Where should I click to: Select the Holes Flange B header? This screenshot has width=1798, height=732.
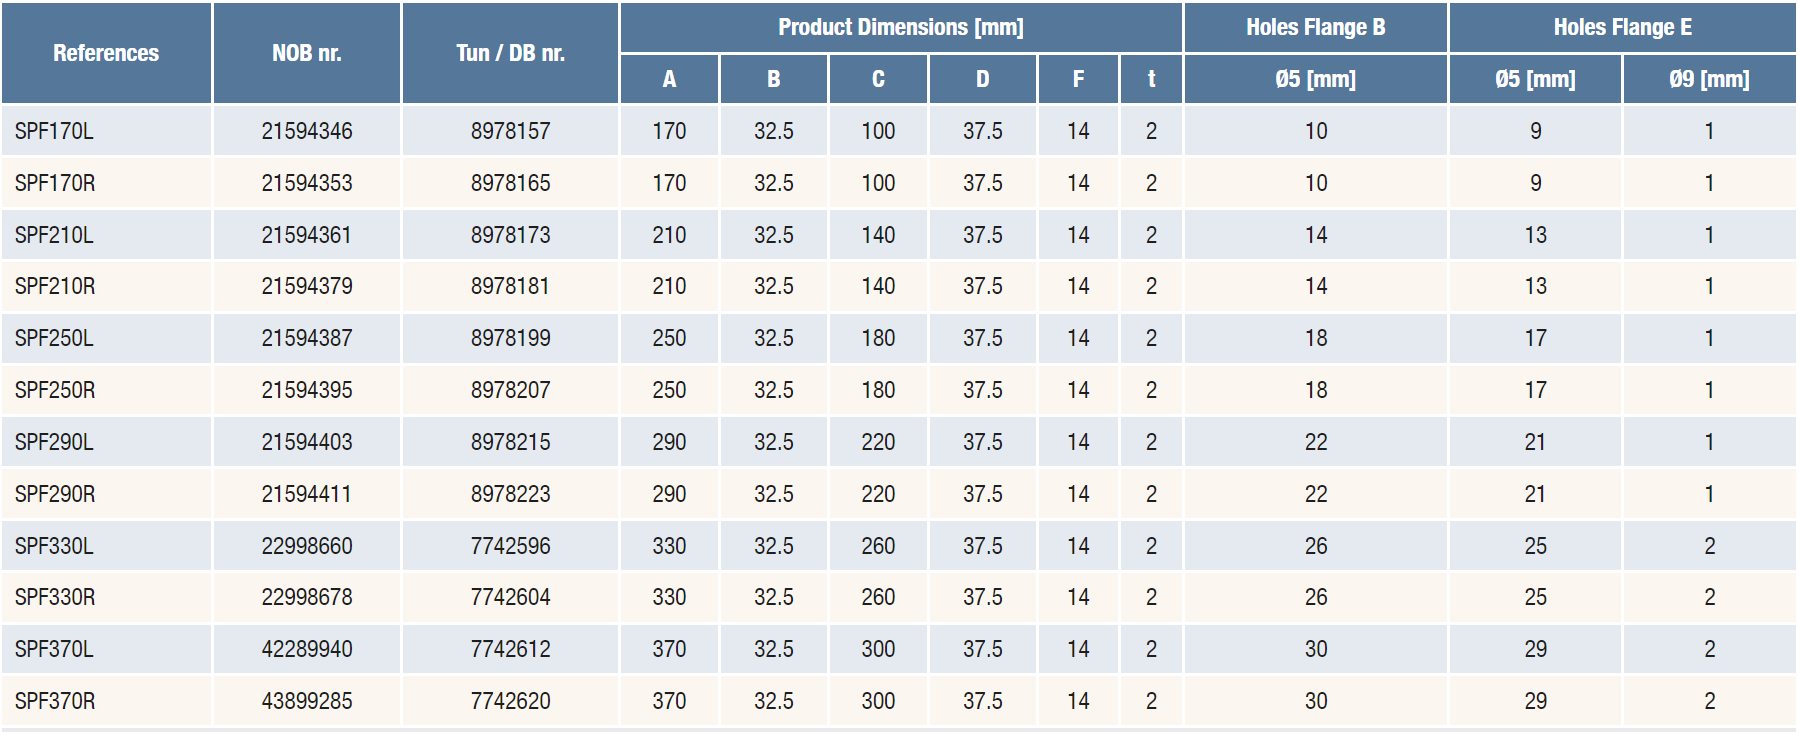click(1315, 27)
